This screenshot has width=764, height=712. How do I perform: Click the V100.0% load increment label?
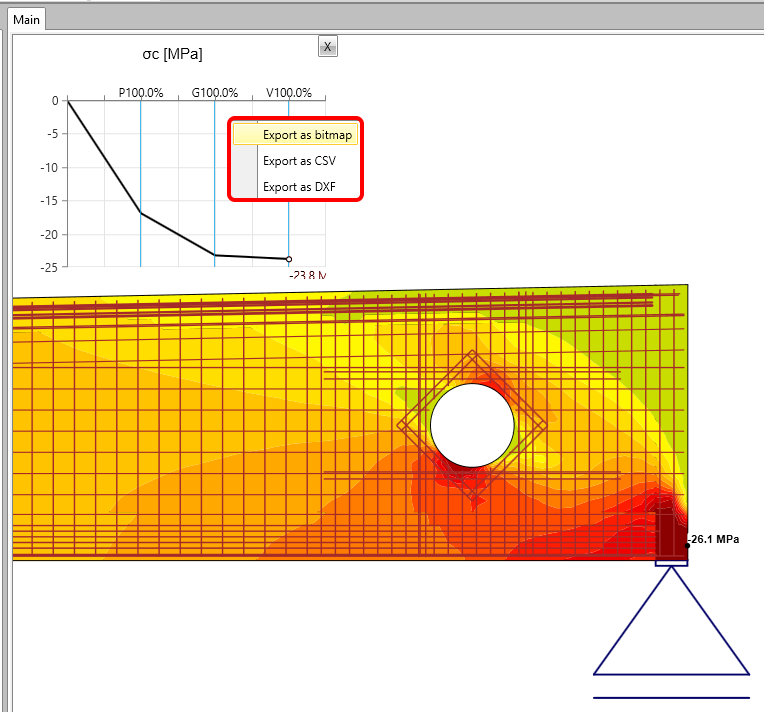(289, 92)
